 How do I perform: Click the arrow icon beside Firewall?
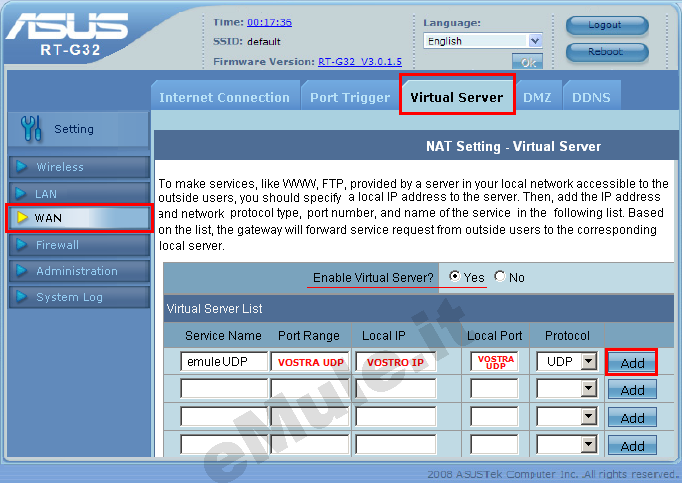coord(21,245)
